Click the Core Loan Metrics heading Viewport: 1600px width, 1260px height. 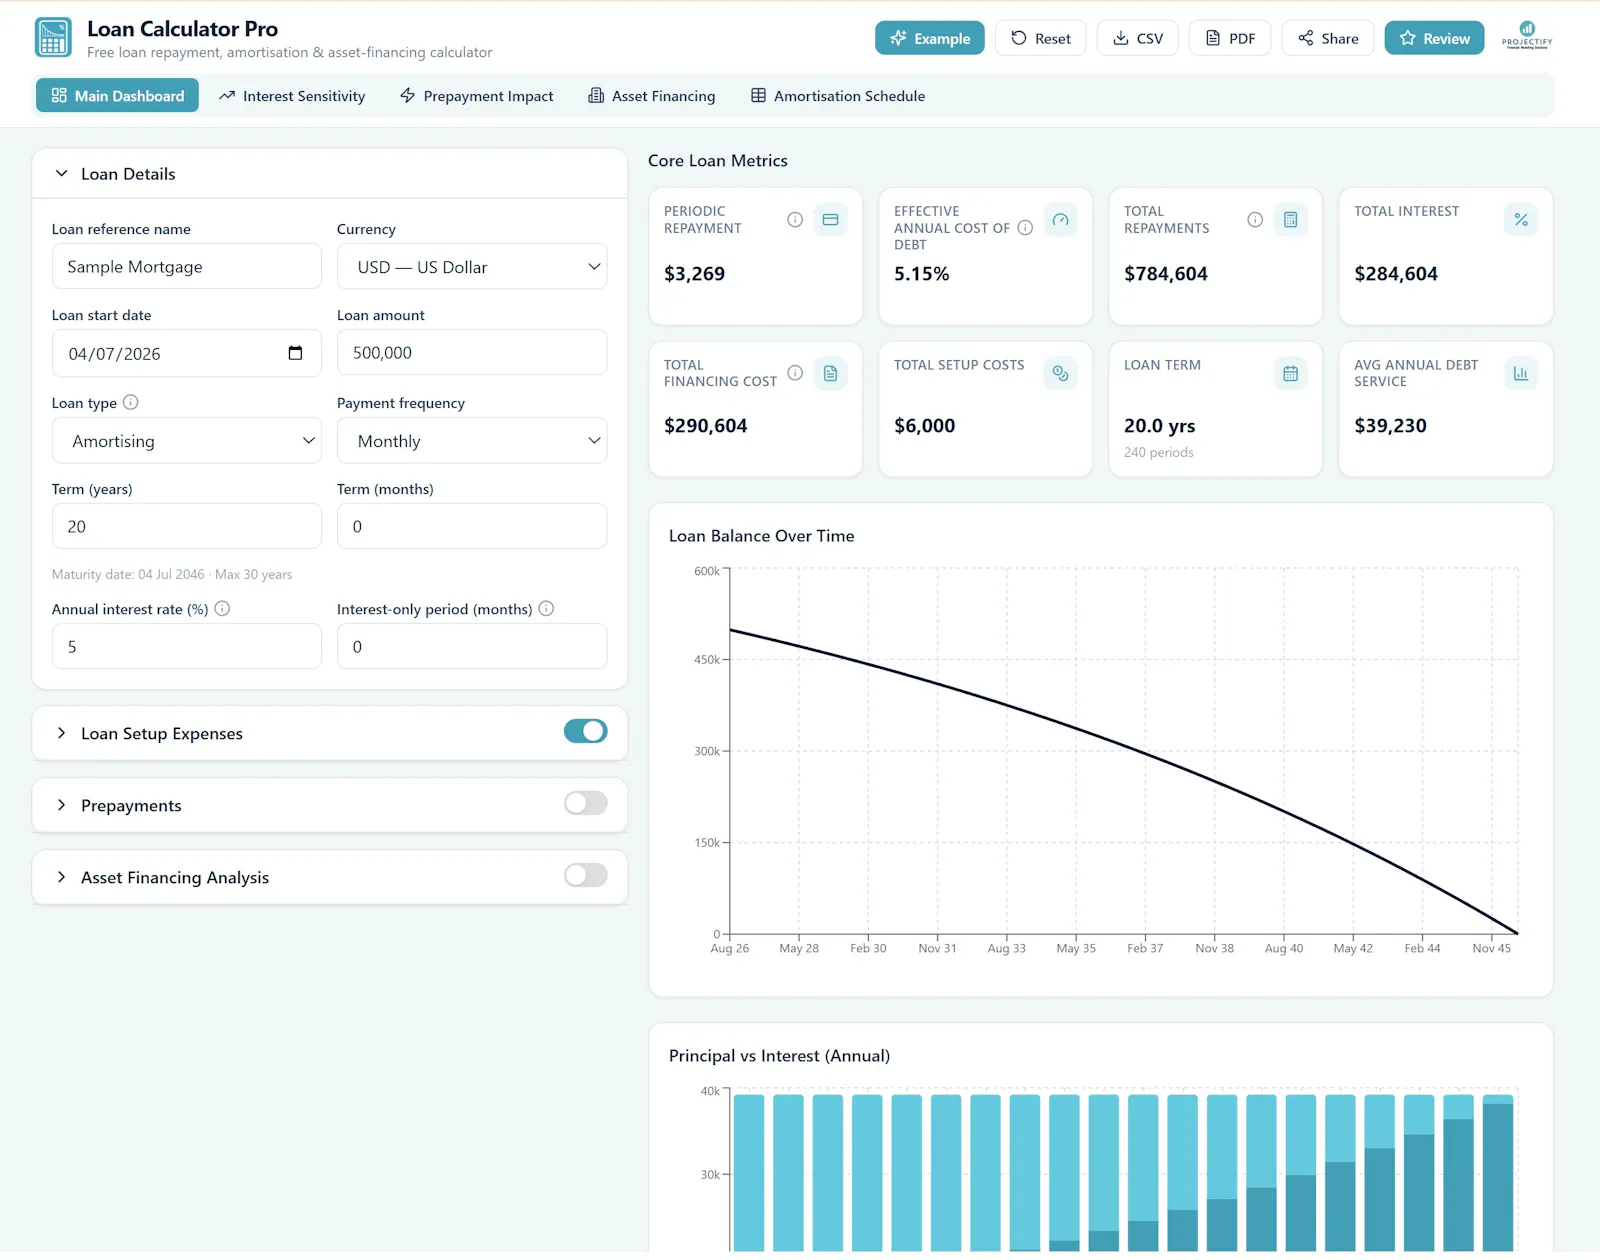coord(718,161)
